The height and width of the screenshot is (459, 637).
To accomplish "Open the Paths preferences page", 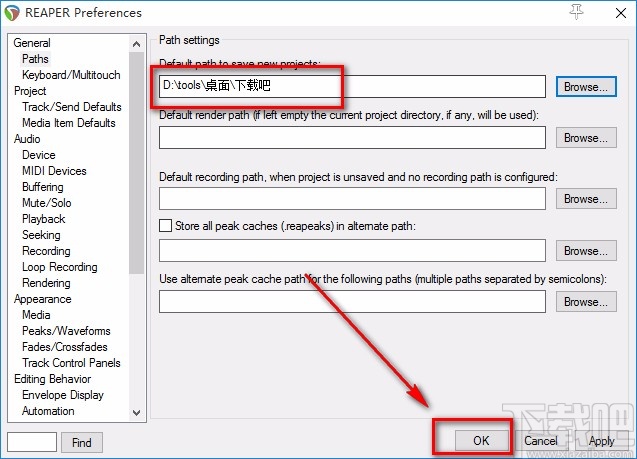I will (35, 59).
